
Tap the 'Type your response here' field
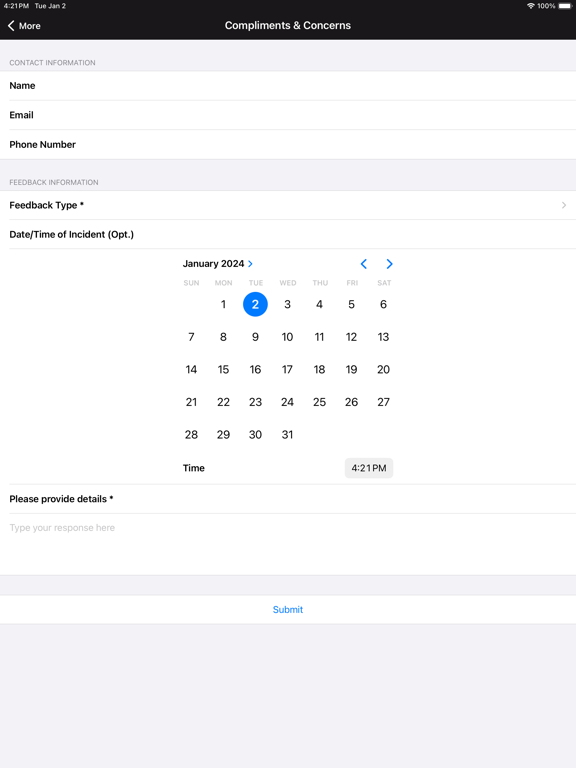click(288, 544)
